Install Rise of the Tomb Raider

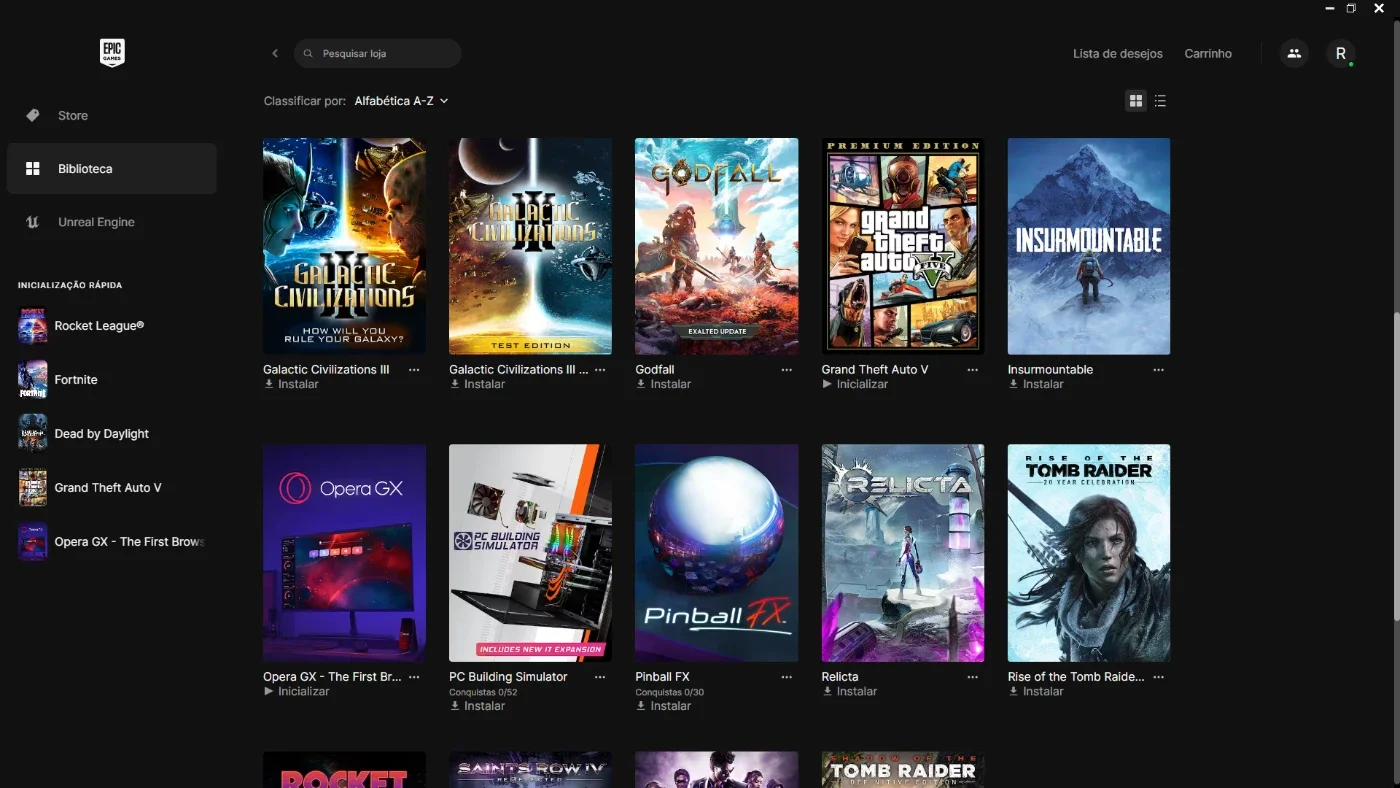1036,691
